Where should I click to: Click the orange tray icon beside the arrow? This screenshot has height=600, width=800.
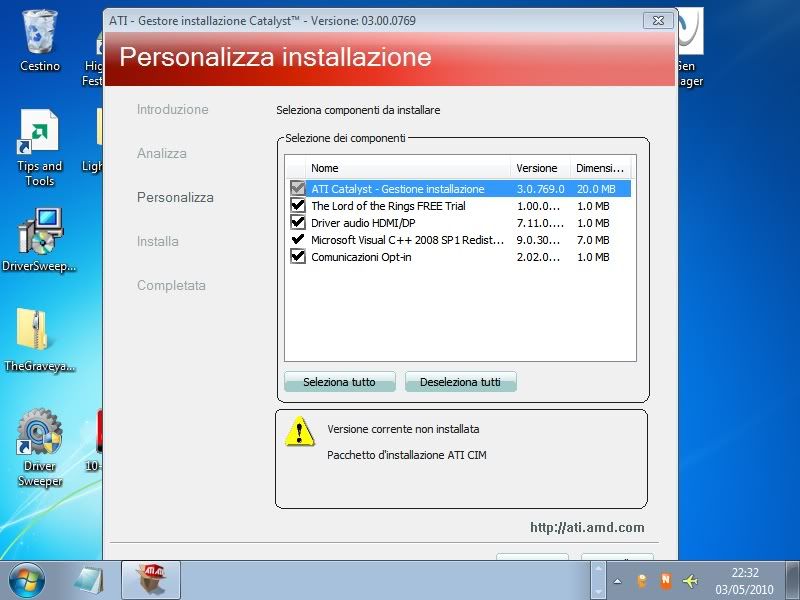[642, 581]
